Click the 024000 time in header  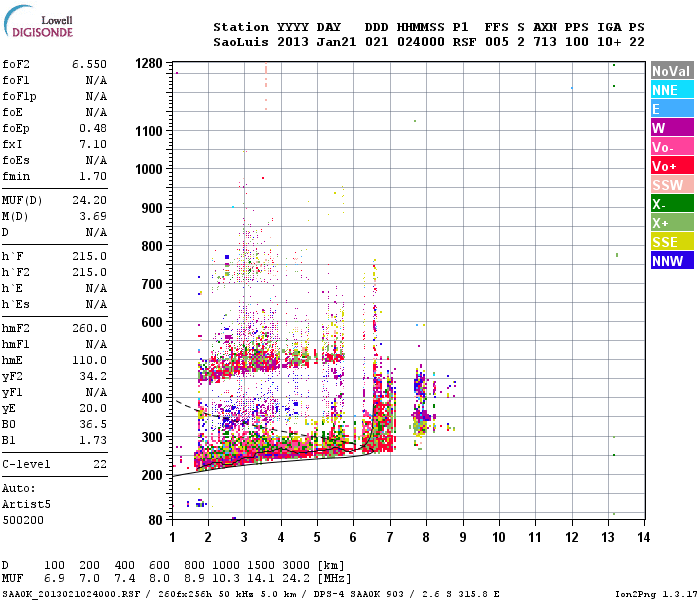421,42
